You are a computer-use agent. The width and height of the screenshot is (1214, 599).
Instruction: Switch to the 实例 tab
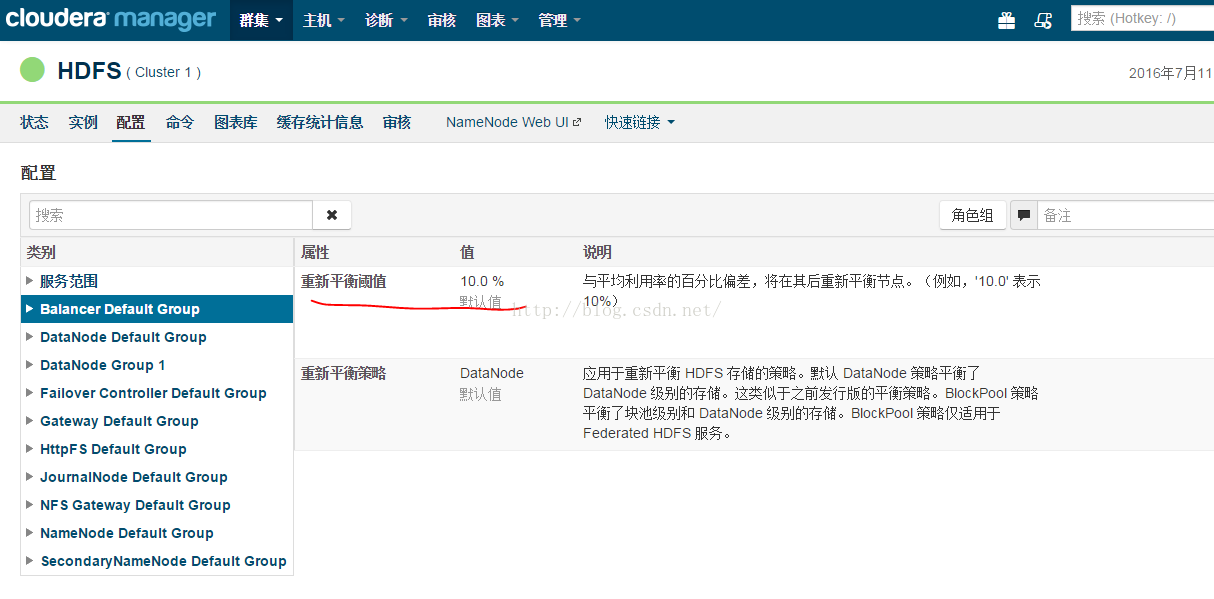pyautogui.click(x=83, y=122)
